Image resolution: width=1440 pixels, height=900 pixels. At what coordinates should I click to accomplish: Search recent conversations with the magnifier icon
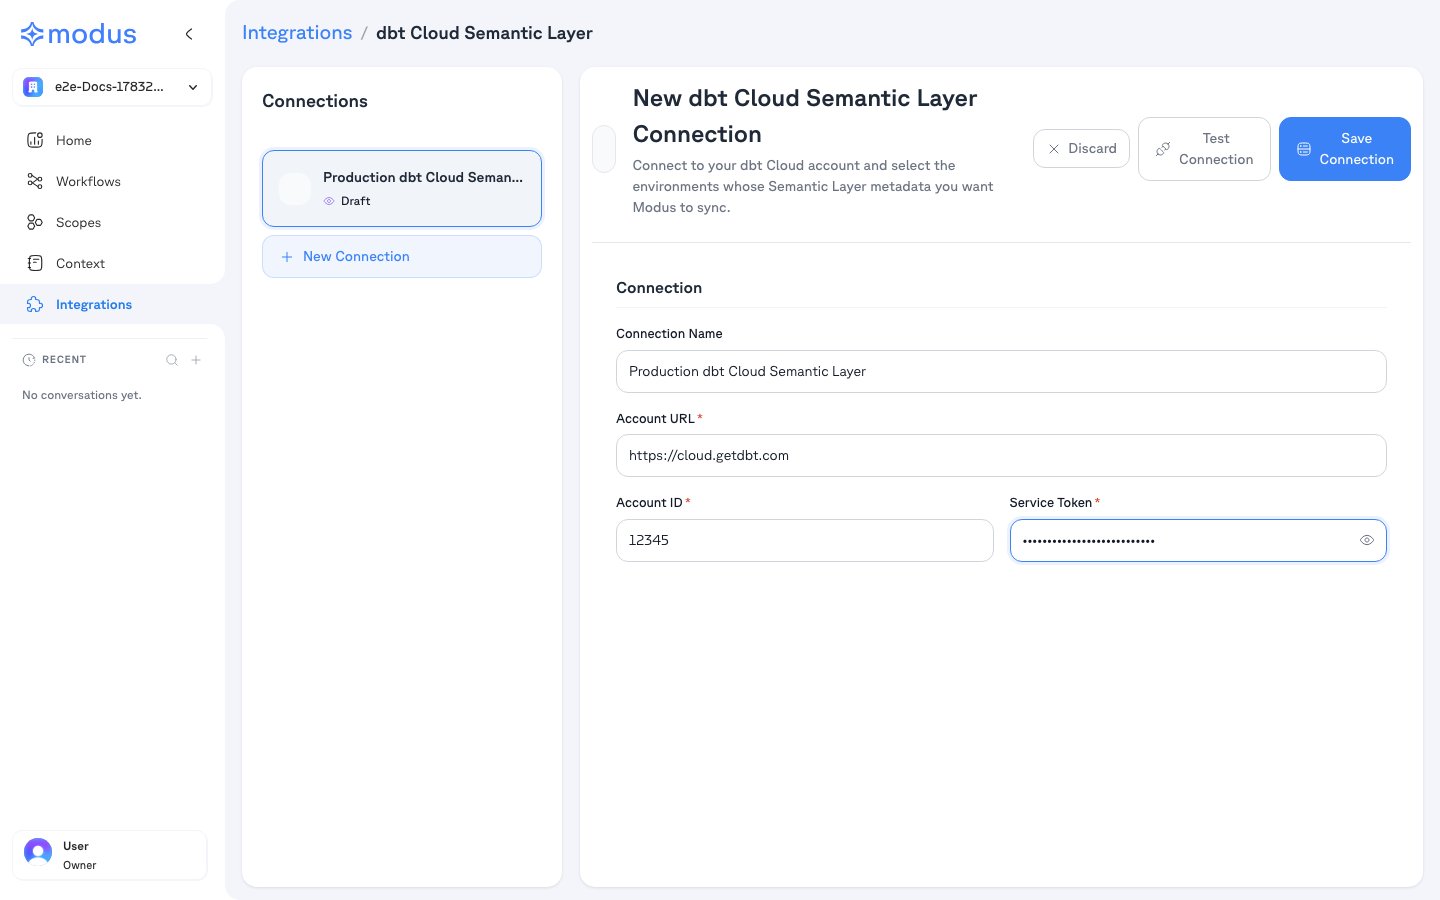172,360
